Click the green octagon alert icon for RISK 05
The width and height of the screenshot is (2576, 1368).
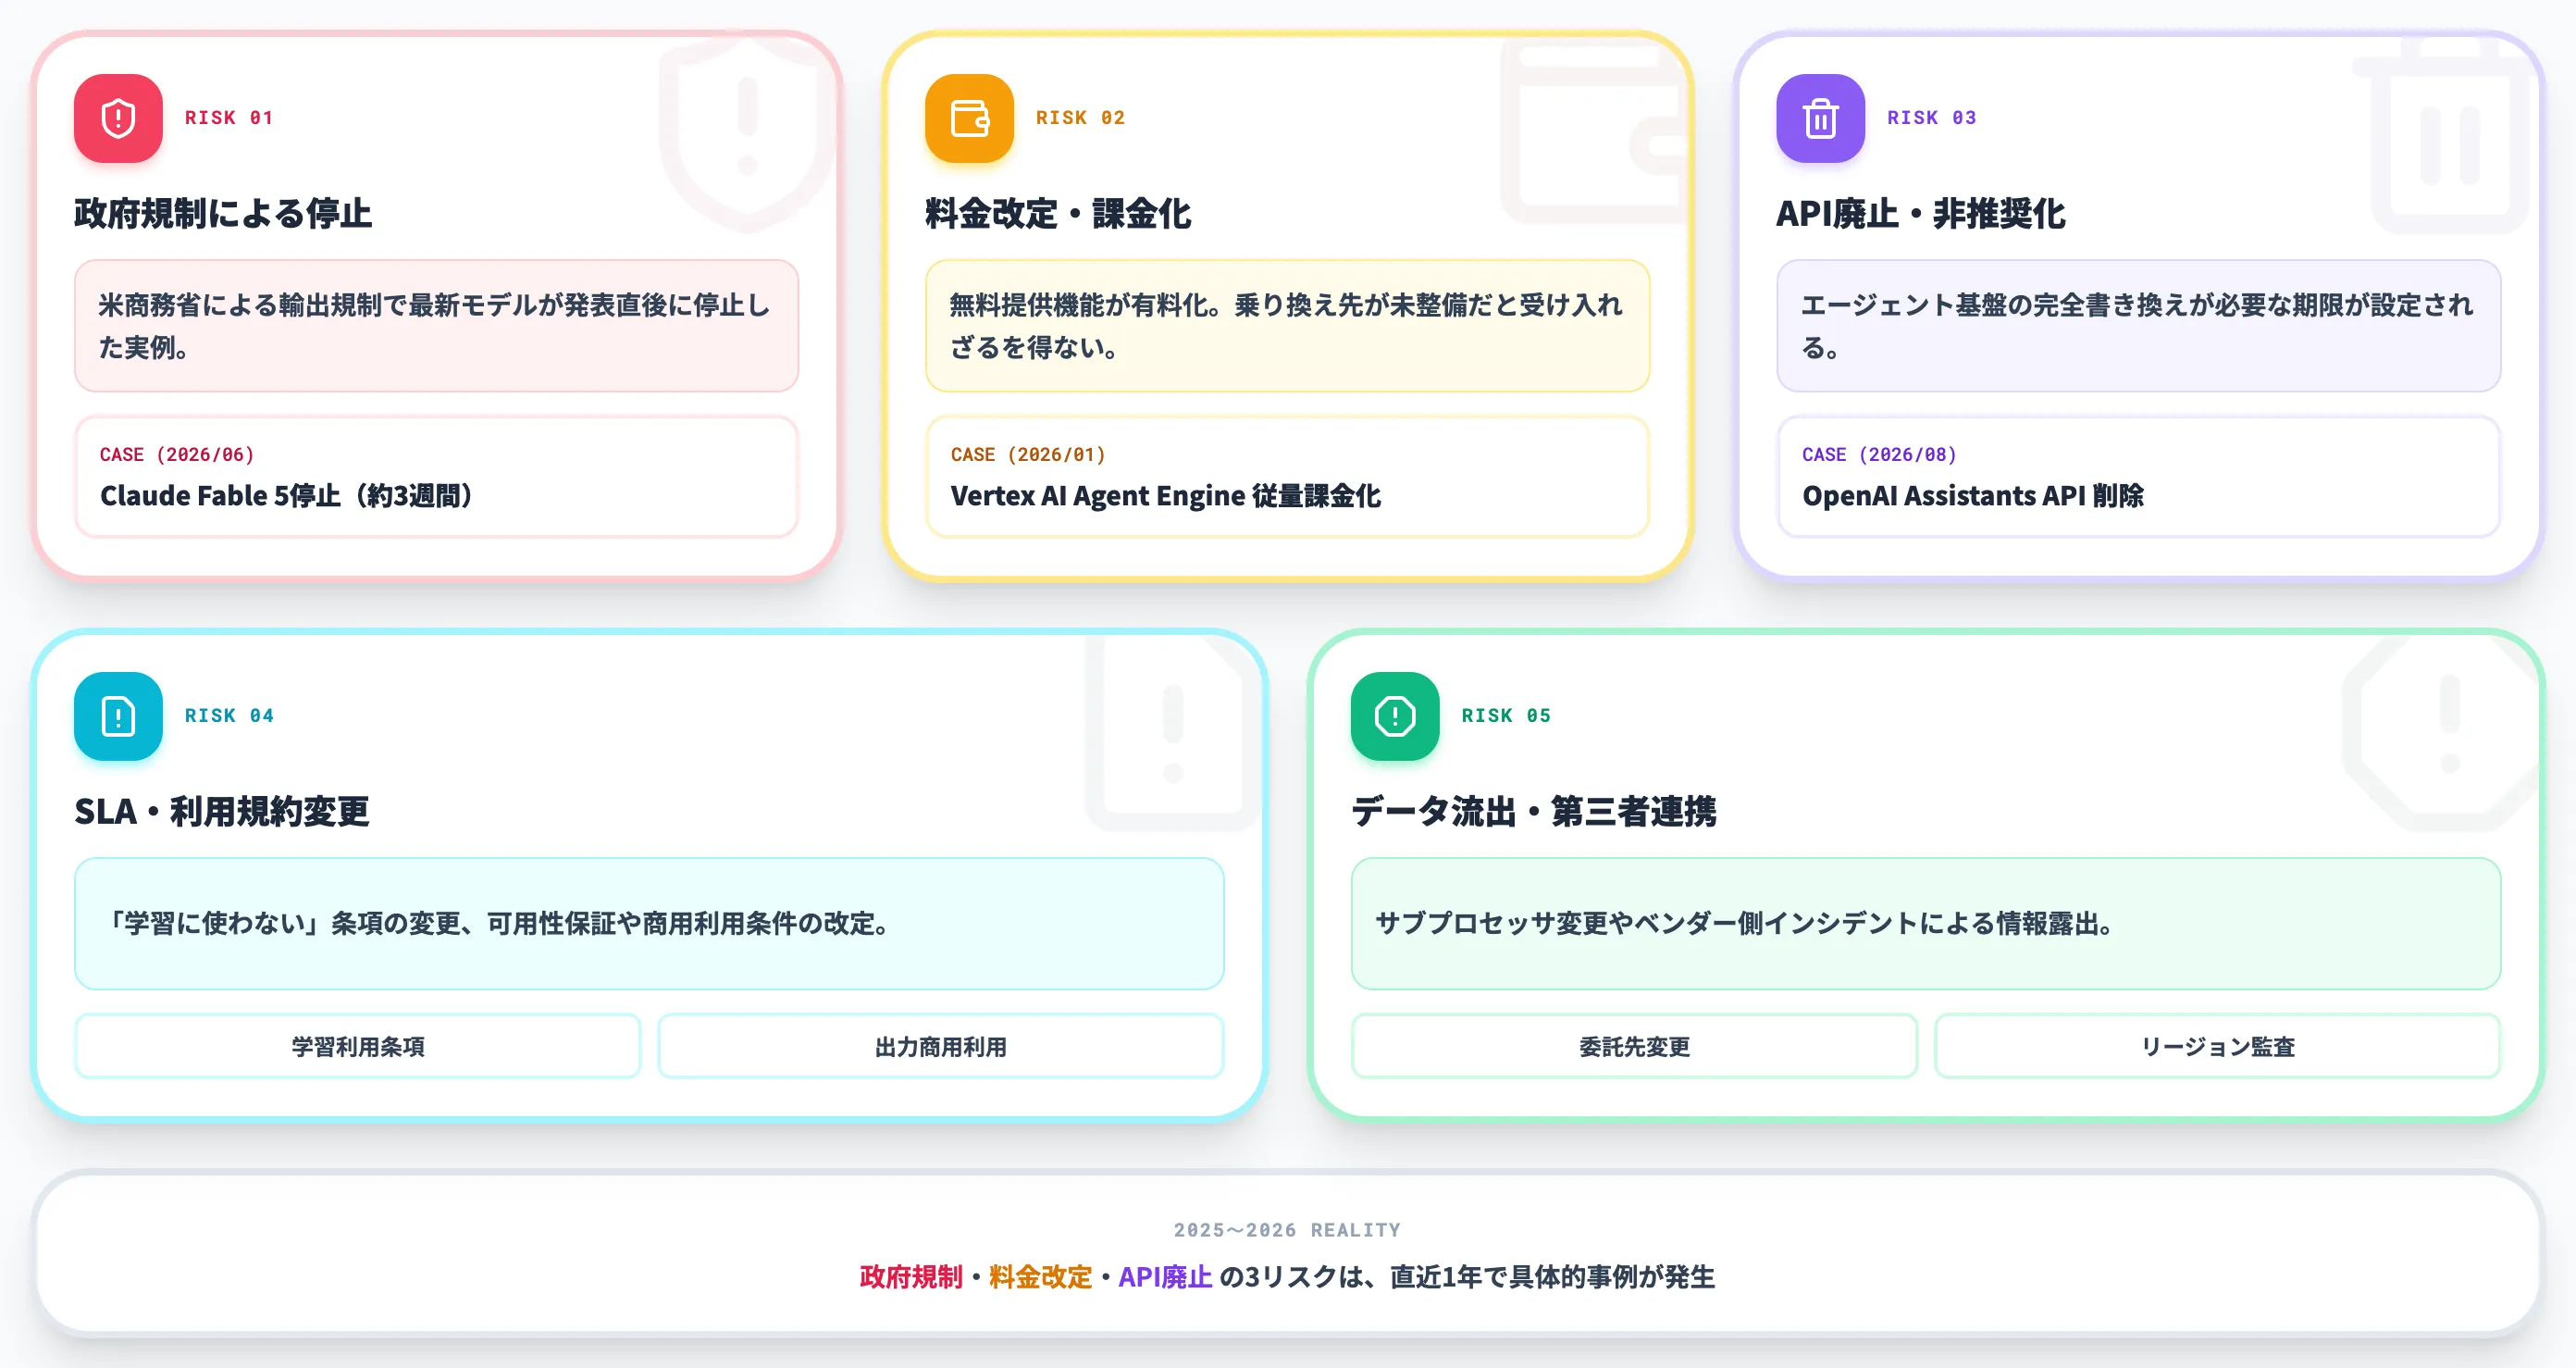click(1395, 716)
